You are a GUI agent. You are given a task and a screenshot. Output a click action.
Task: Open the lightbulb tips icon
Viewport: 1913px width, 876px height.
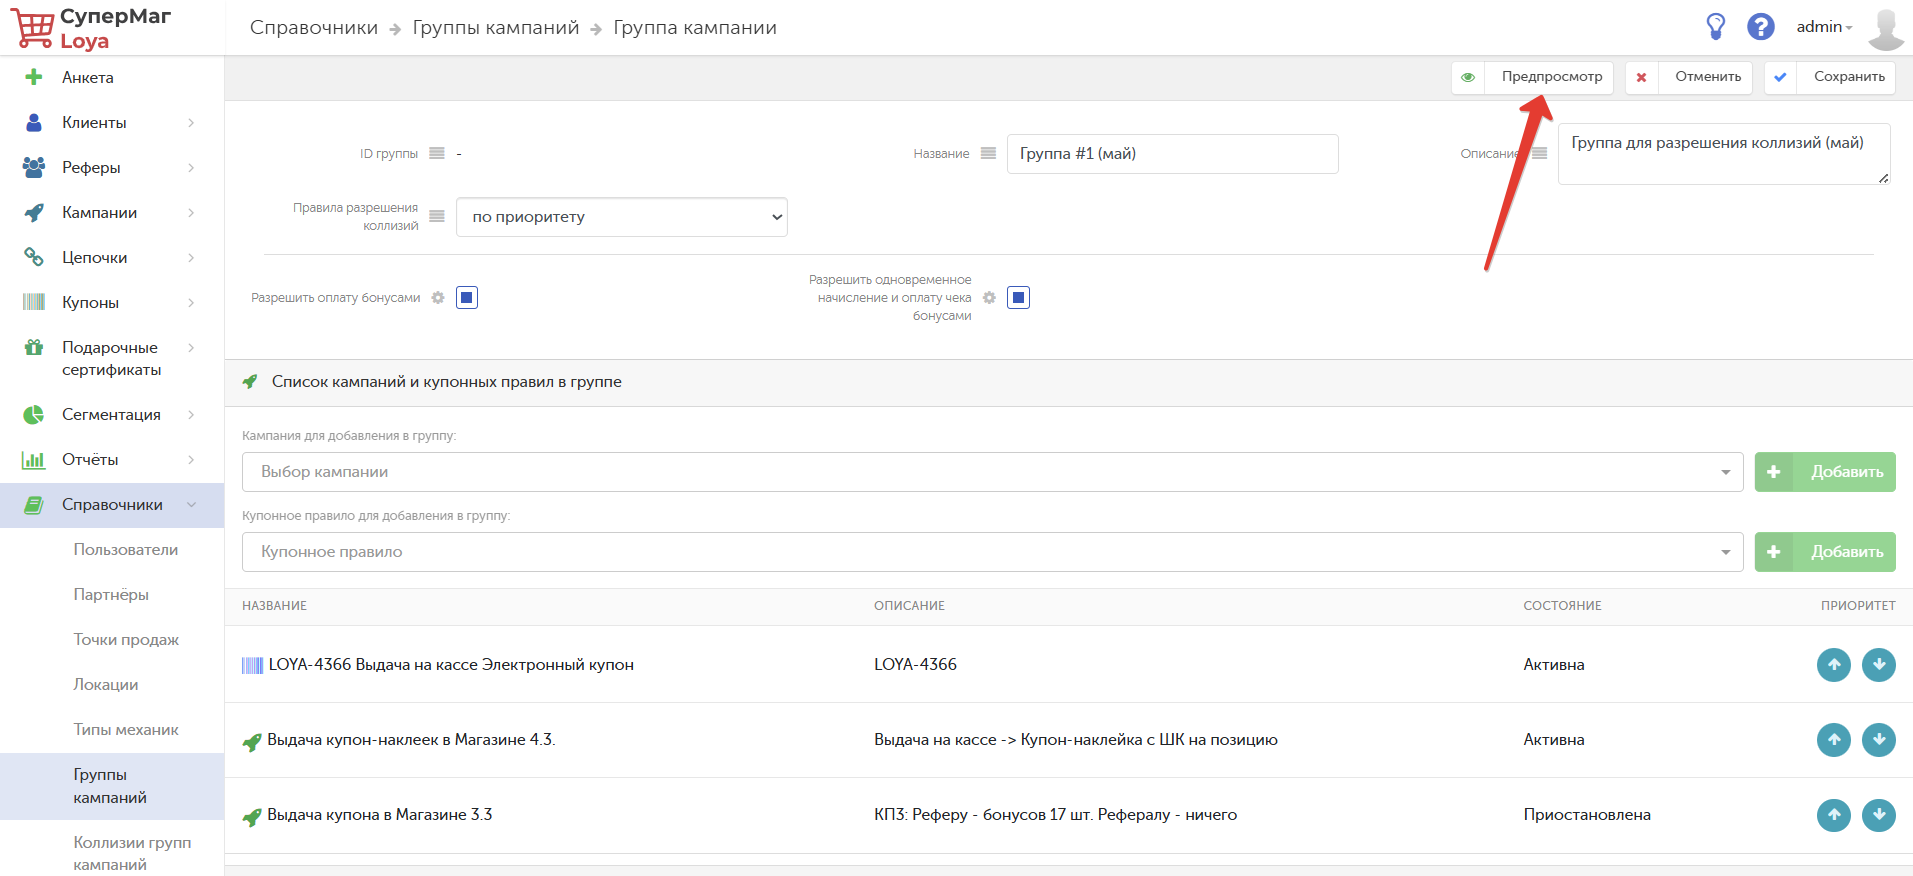[1716, 27]
